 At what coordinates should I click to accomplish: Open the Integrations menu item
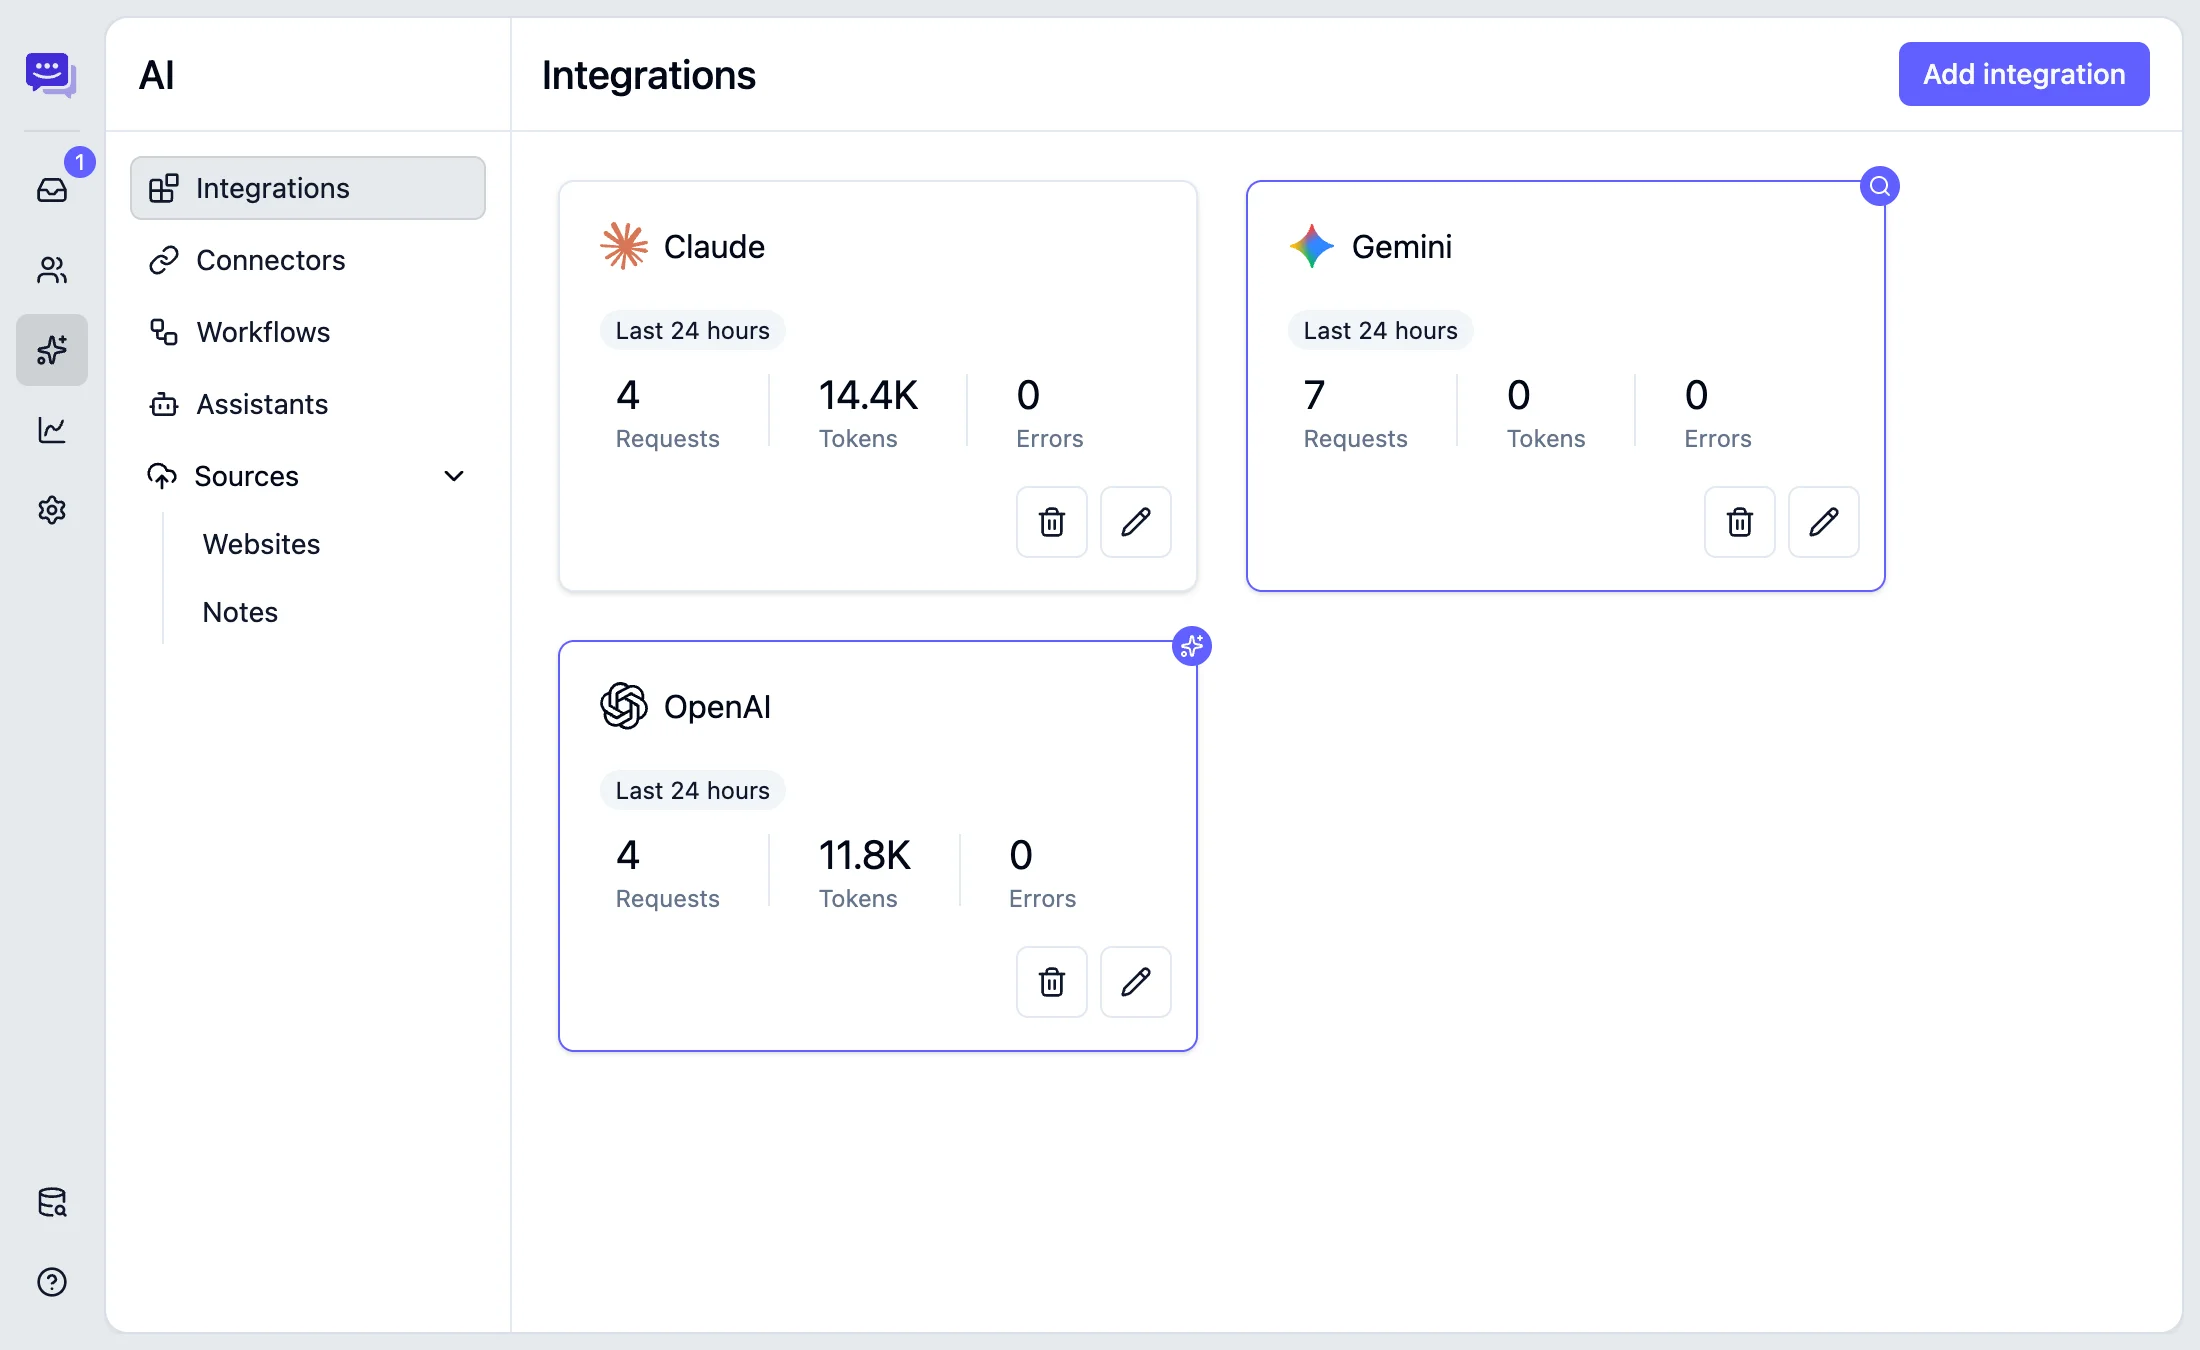[x=308, y=188]
